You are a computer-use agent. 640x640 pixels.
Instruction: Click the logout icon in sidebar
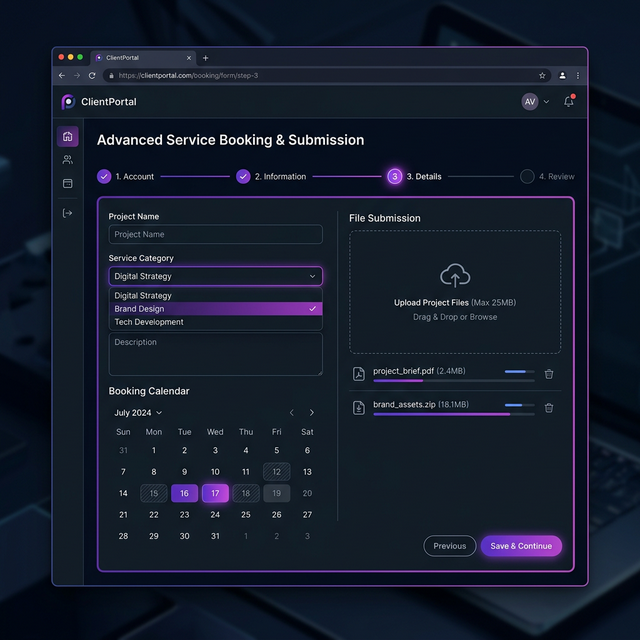(x=67, y=213)
